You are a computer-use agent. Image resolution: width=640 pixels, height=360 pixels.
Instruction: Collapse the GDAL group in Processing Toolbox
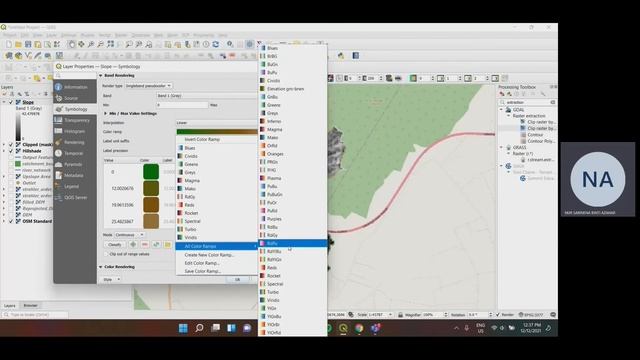point(502,110)
